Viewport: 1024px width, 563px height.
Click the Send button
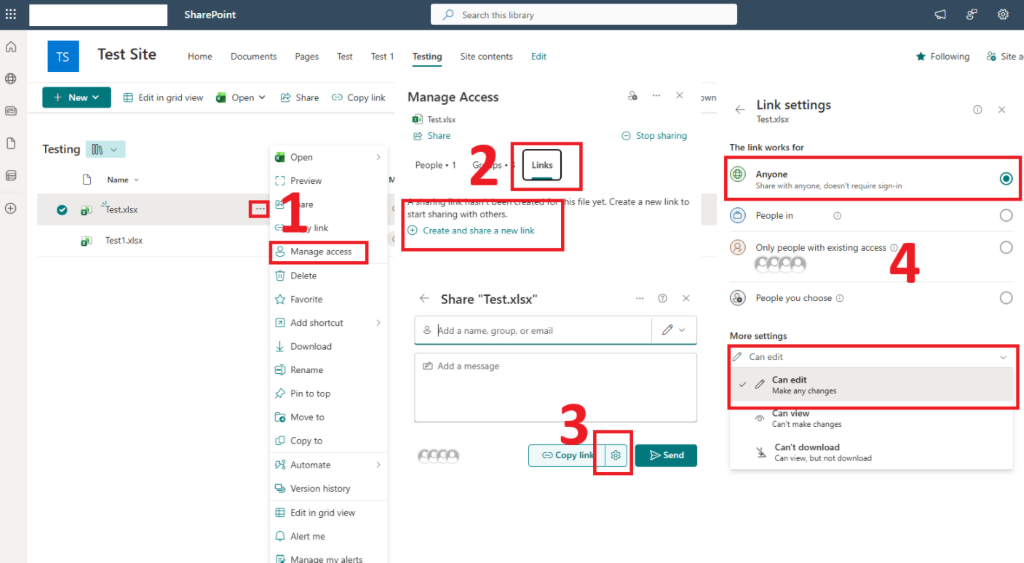click(x=665, y=455)
